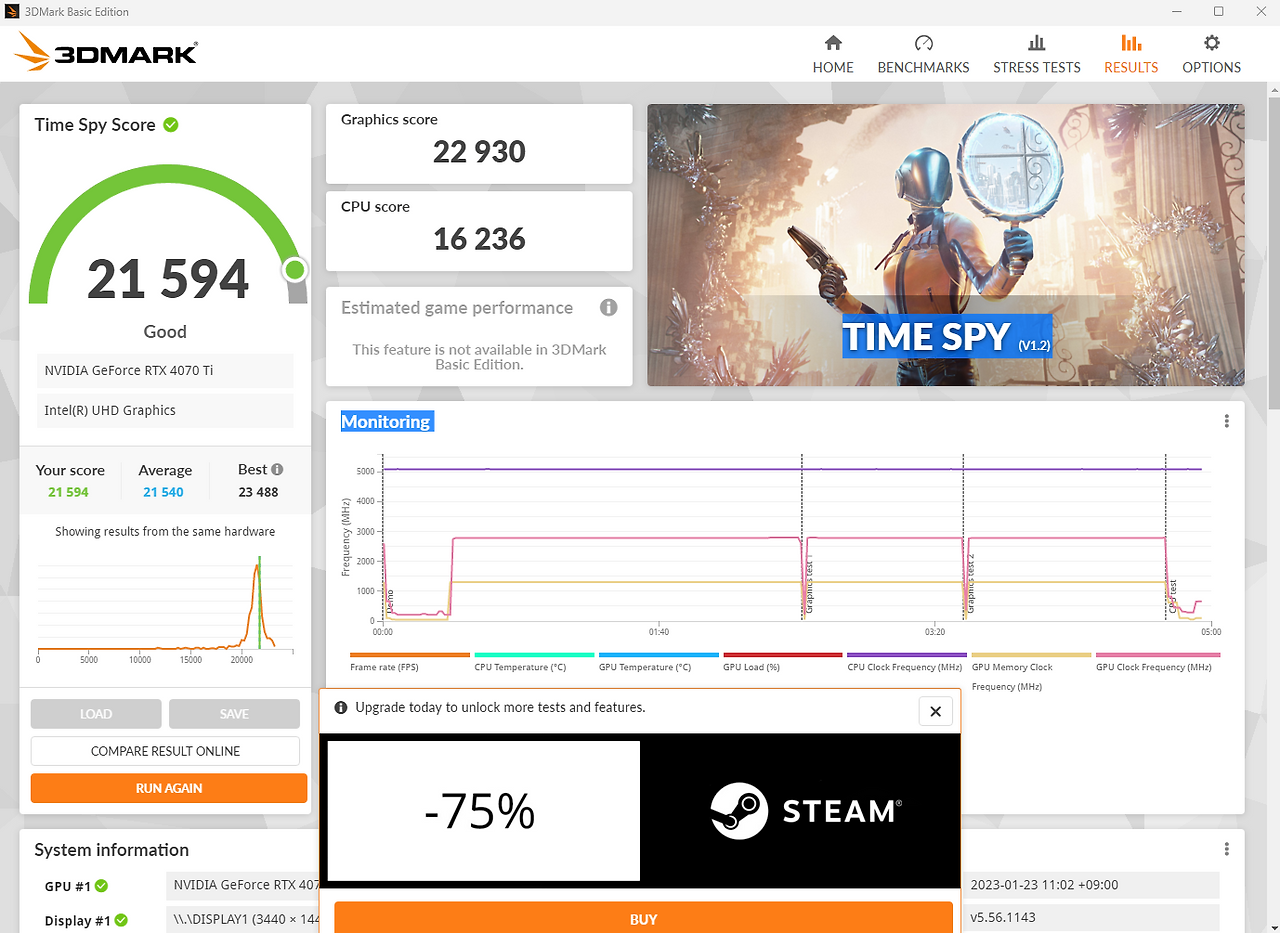The width and height of the screenshot is (1280, 933).
Task: Close the upgrade promotion popup
Action: tap(935, 712)
